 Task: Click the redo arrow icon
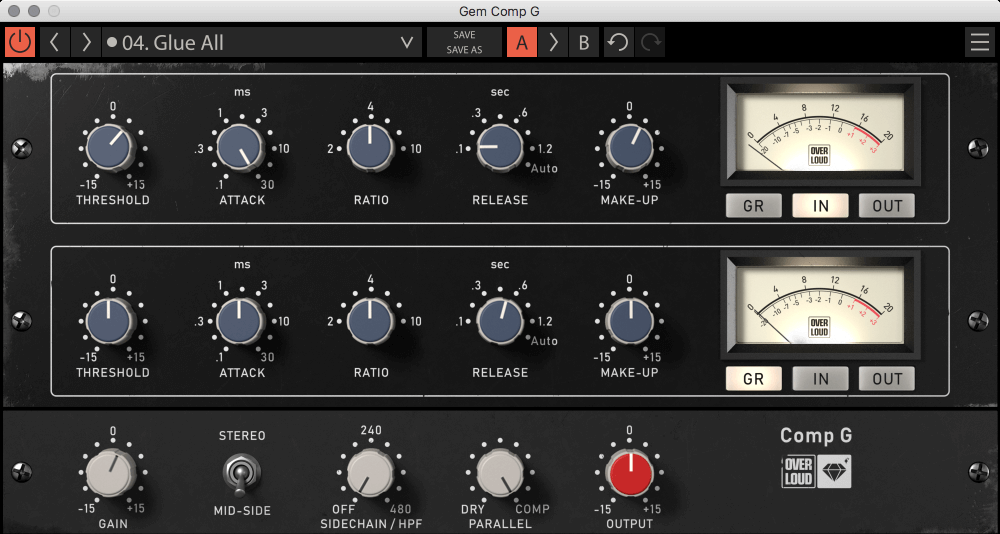650,43
